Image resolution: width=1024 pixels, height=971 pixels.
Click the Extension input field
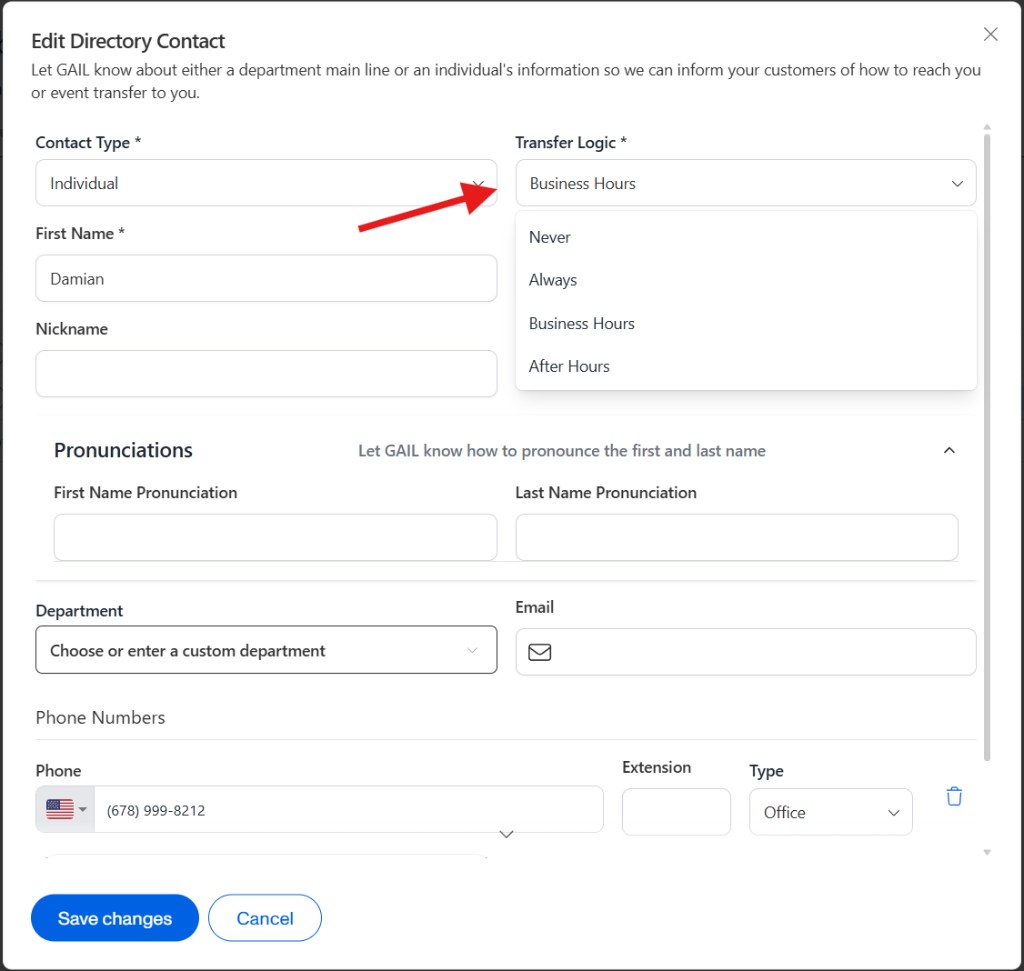click(x=676, y=812)
